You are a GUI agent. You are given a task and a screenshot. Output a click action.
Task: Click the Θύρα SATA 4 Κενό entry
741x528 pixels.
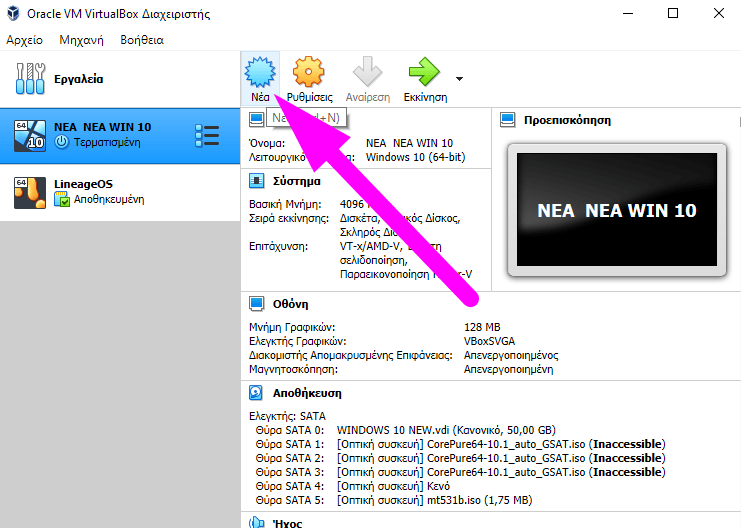click(393, 486)
